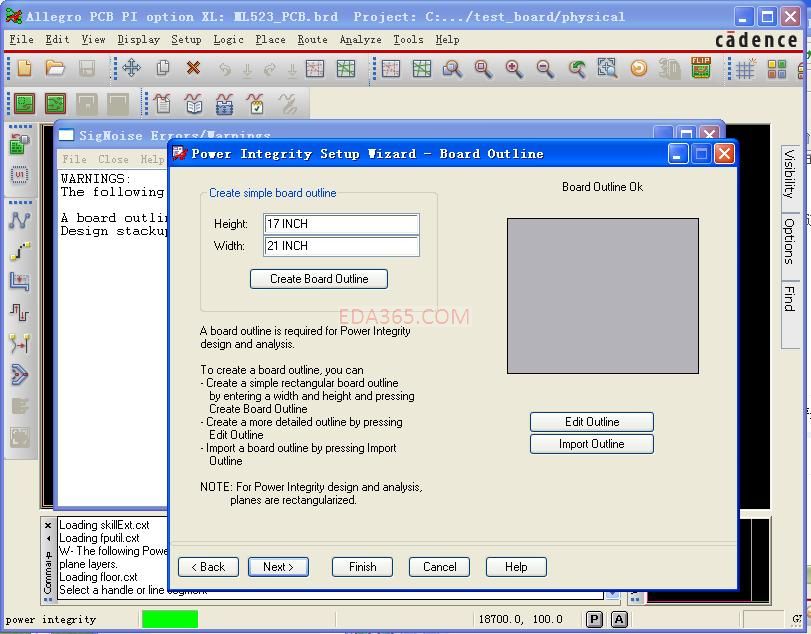Open the Display menu
The image size is (811, 634).
click(x=138, y=39)
